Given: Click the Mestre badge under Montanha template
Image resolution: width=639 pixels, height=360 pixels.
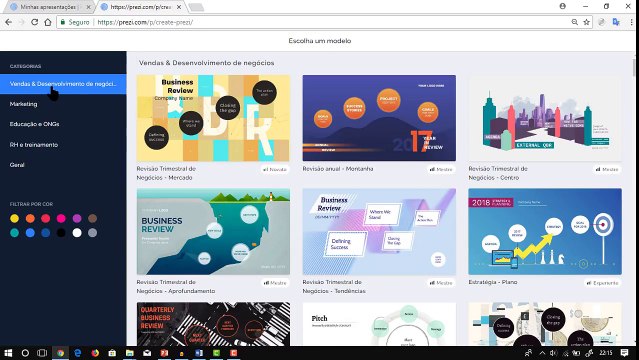Looking at the screenshot, I should 441,169.
